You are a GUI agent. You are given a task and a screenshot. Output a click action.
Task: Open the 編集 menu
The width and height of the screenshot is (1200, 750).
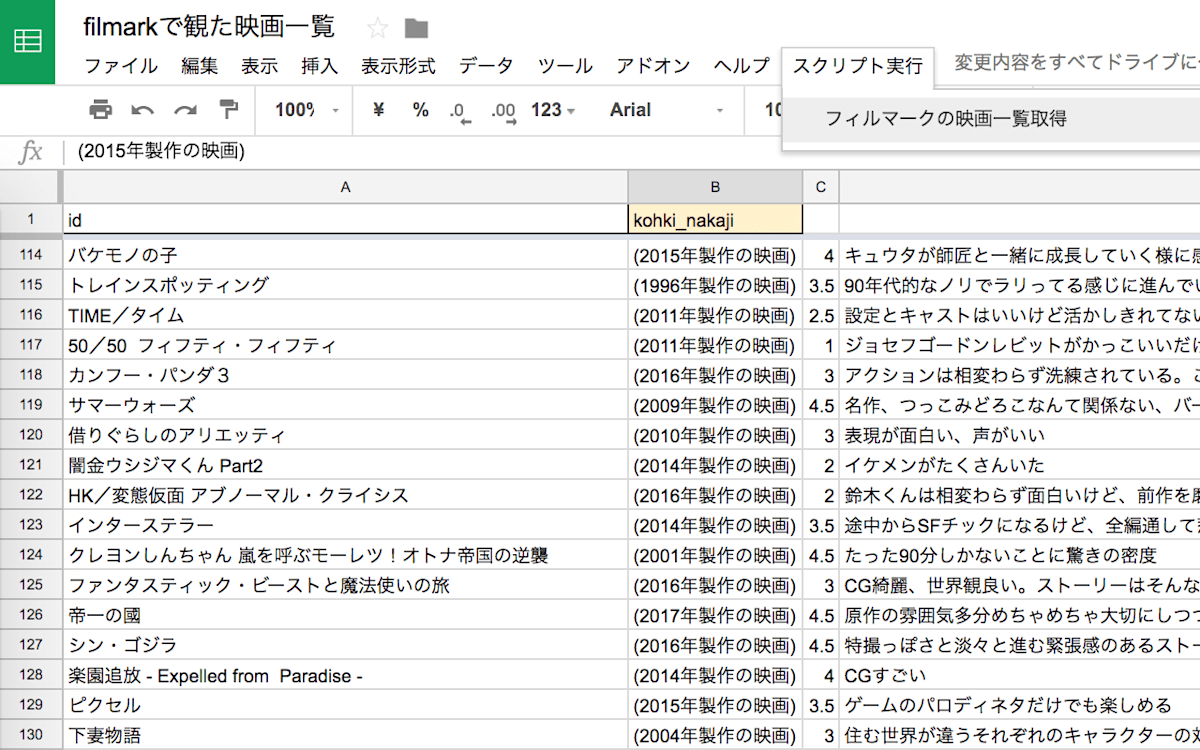point(199,66)
